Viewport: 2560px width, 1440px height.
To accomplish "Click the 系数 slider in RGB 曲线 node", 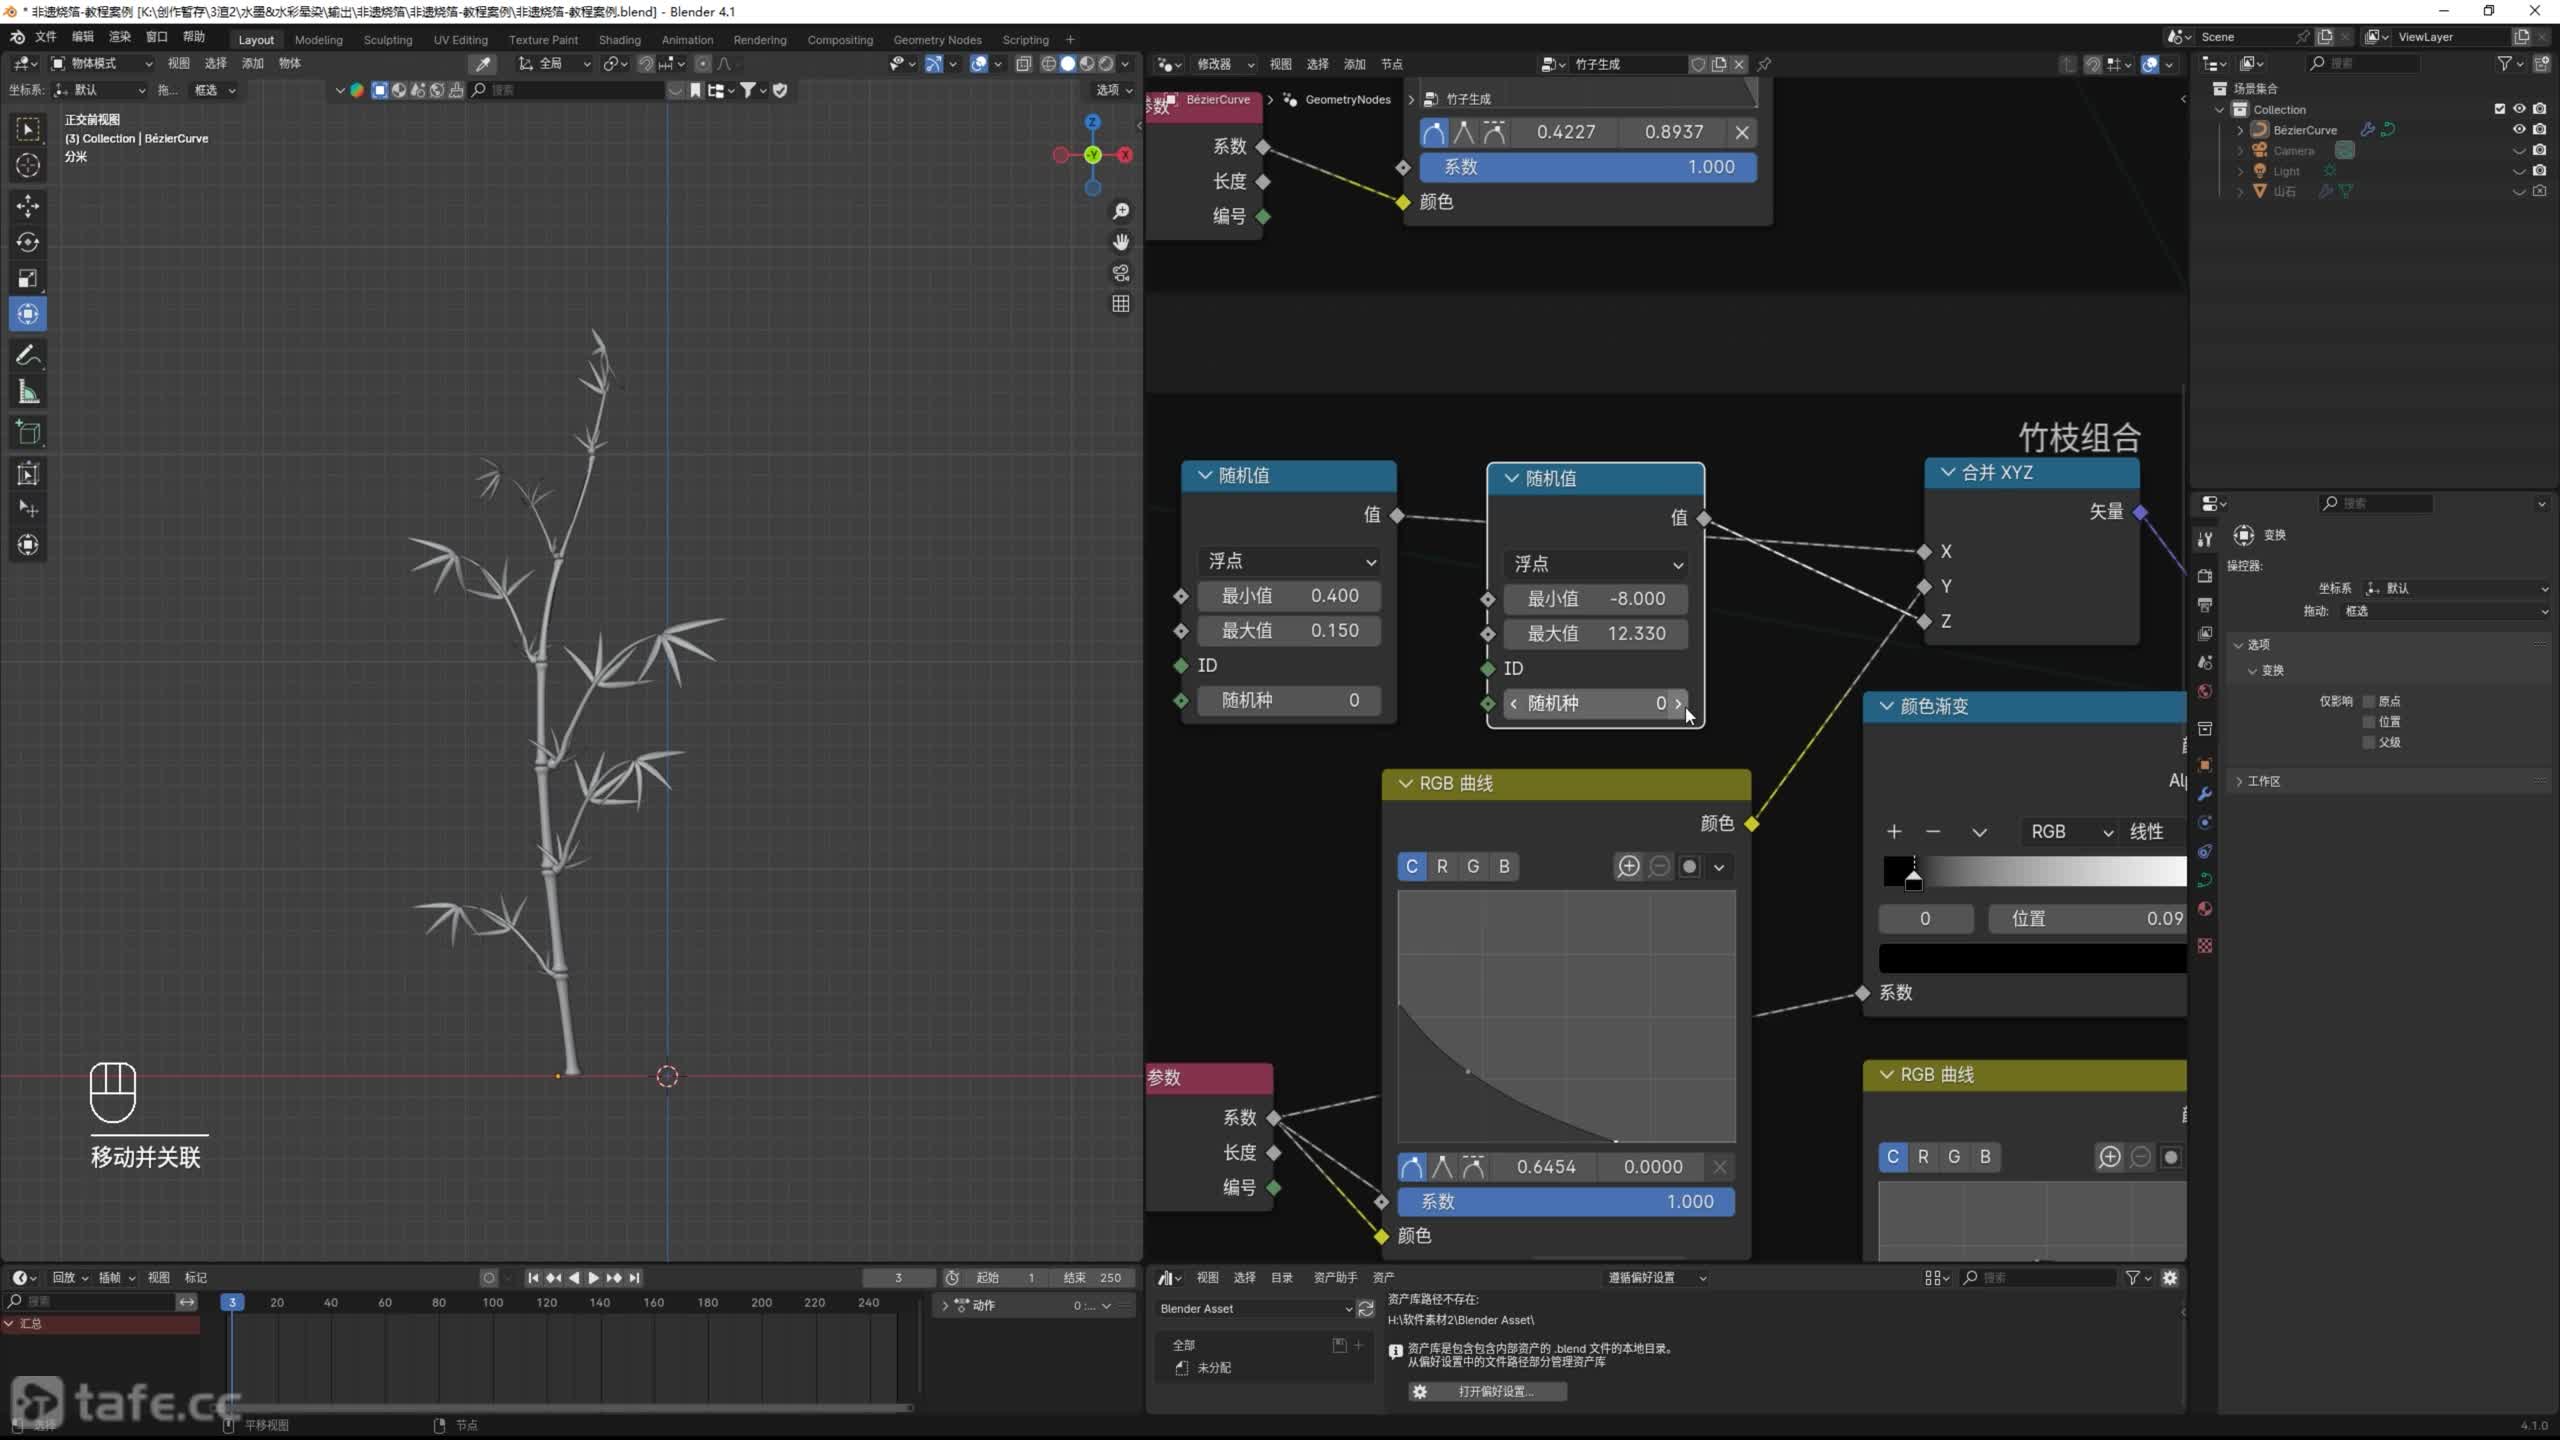I will click(1565, 1201).
